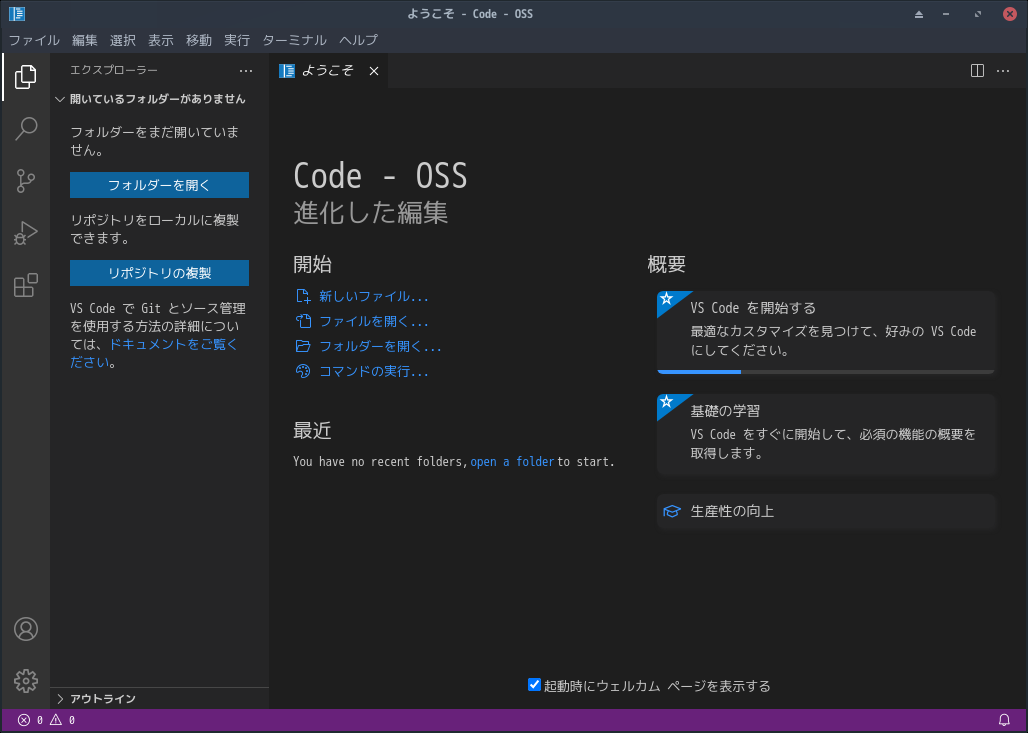Open the Run and Debug view icon

(26, 233)
